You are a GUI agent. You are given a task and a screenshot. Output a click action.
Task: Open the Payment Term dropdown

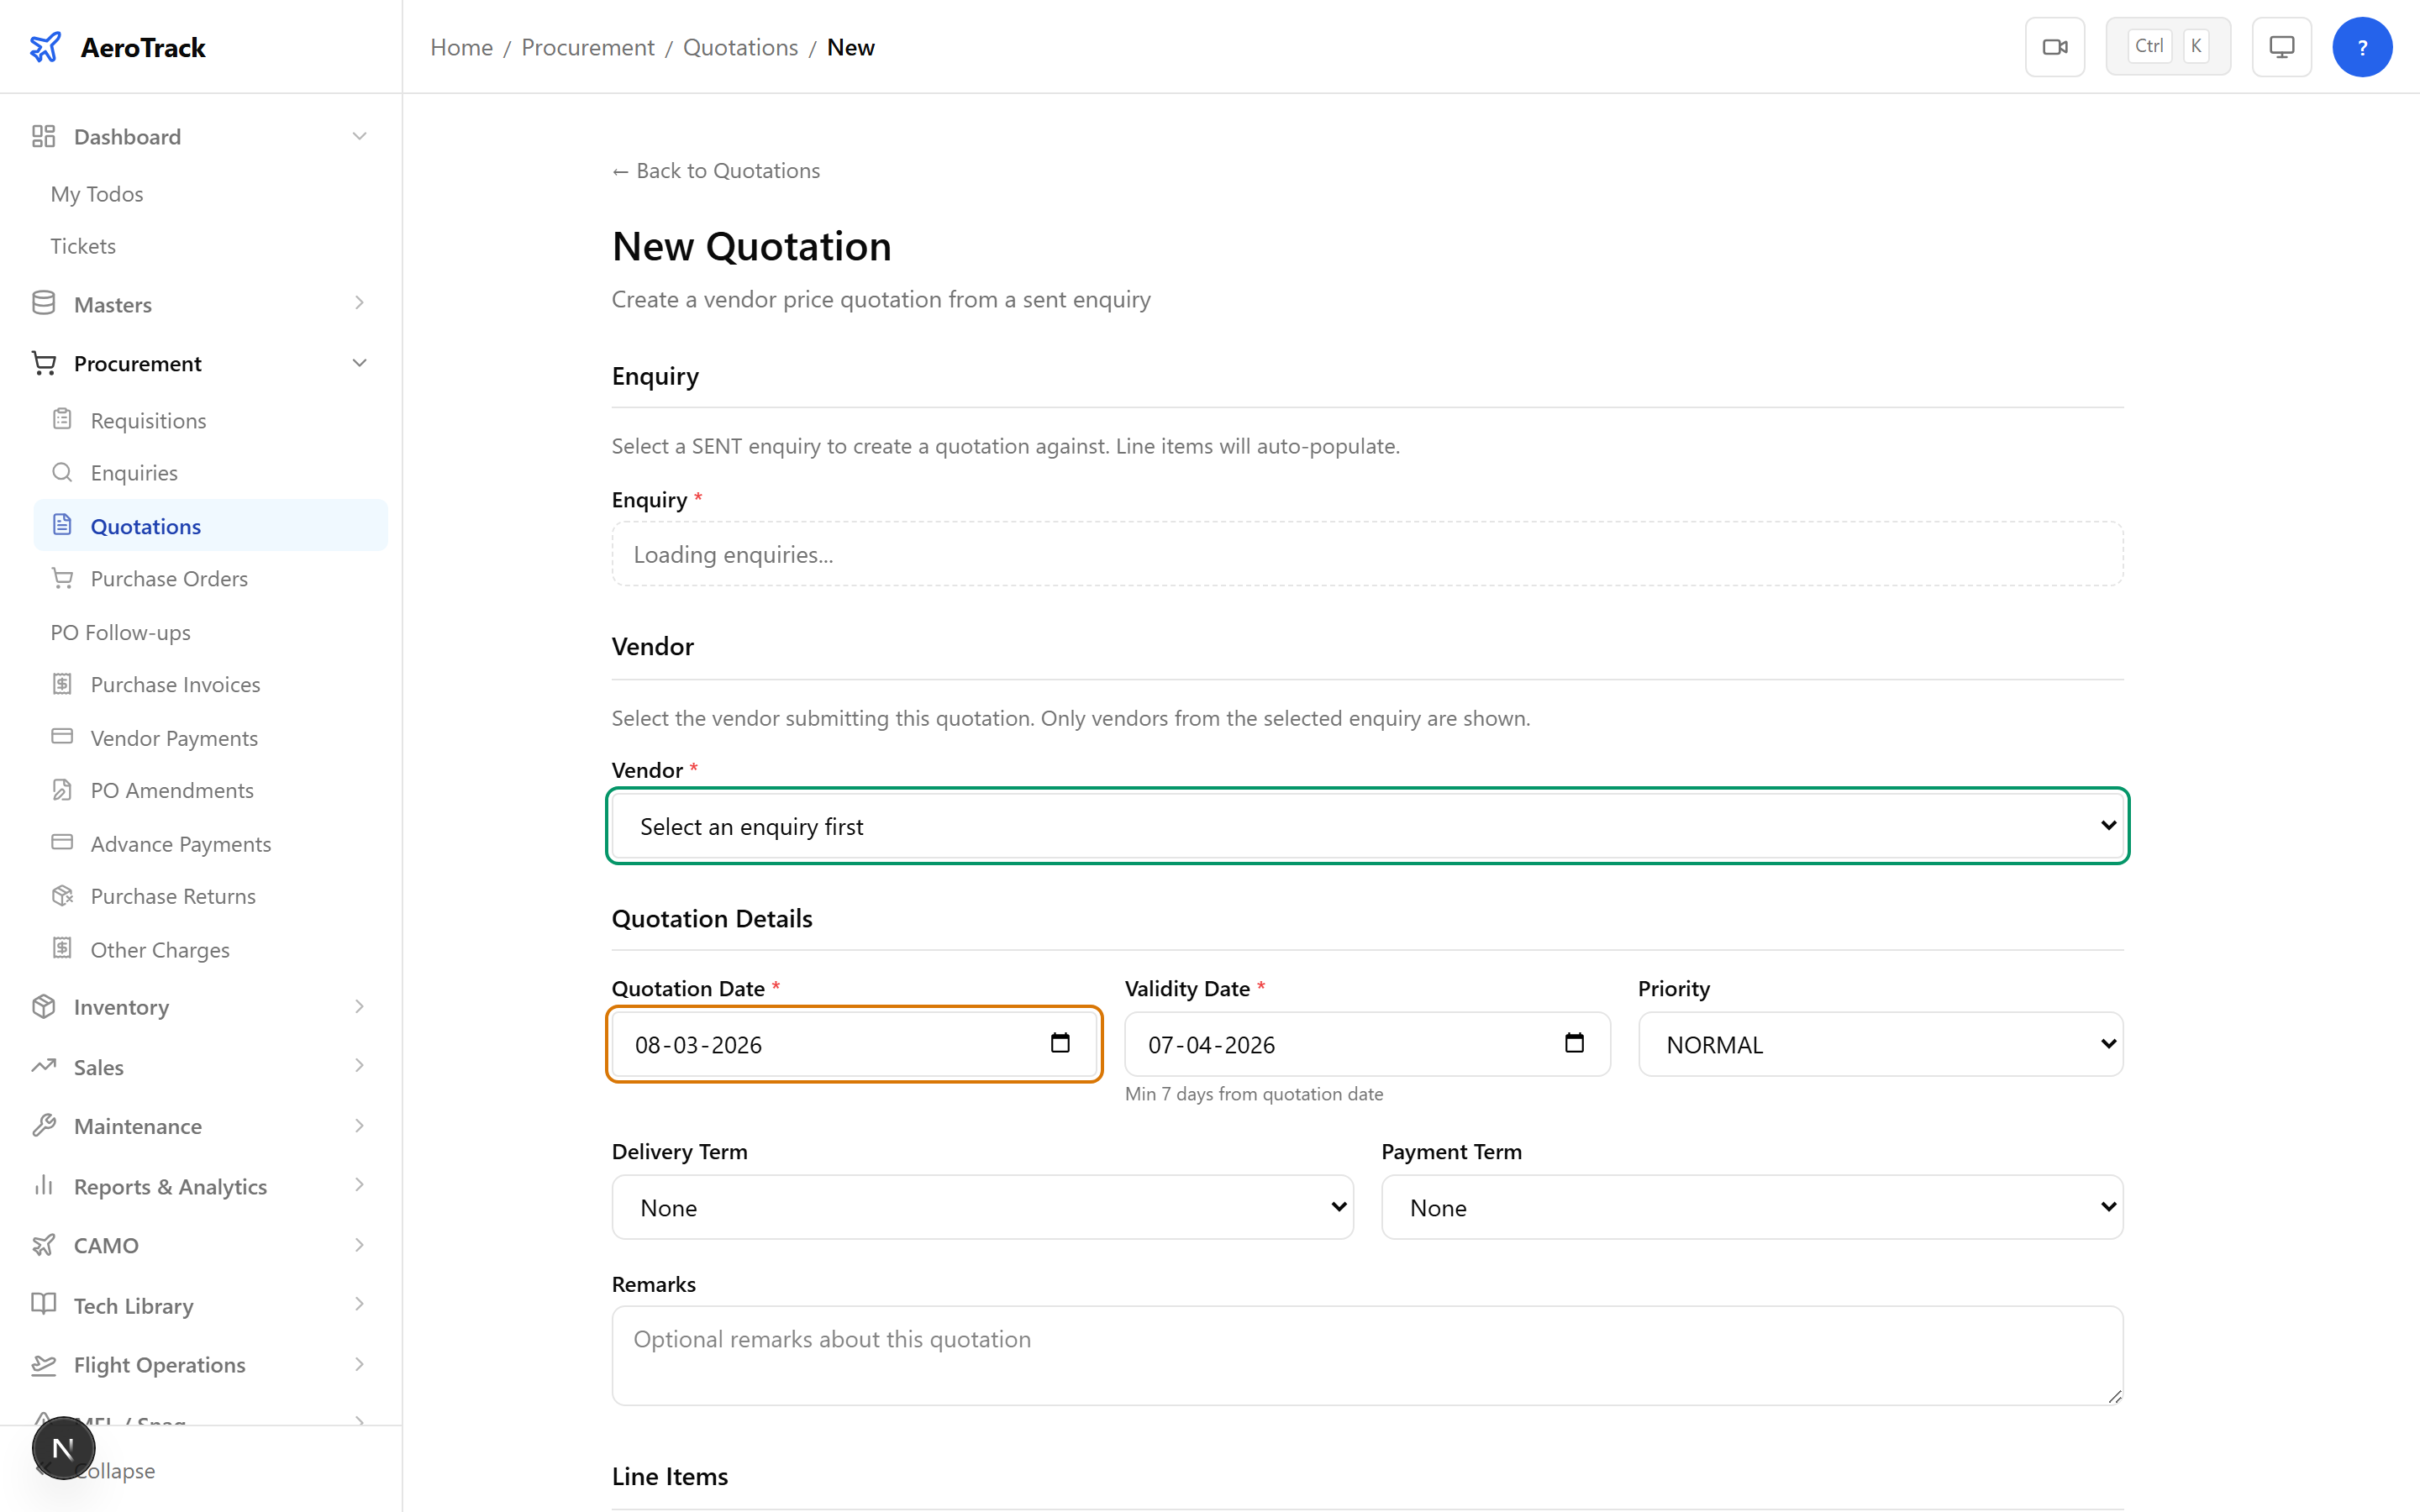pyautogui.click(x=1750, y=1207)
